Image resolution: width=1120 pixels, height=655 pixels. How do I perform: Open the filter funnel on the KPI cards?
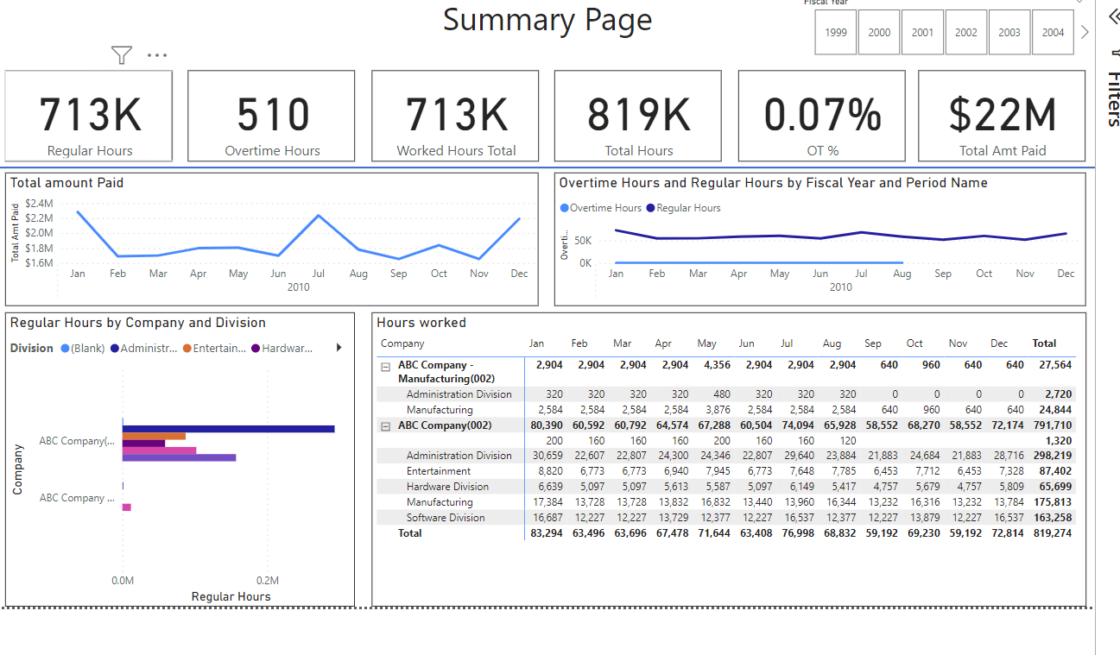click(x=121, y=55)
